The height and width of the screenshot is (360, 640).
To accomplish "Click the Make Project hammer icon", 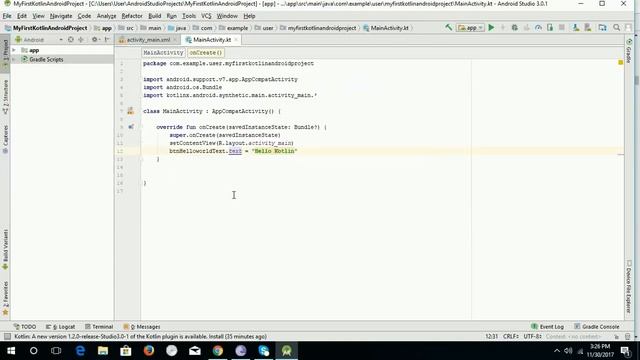I will pyautogui.click(x=449, y=28).
